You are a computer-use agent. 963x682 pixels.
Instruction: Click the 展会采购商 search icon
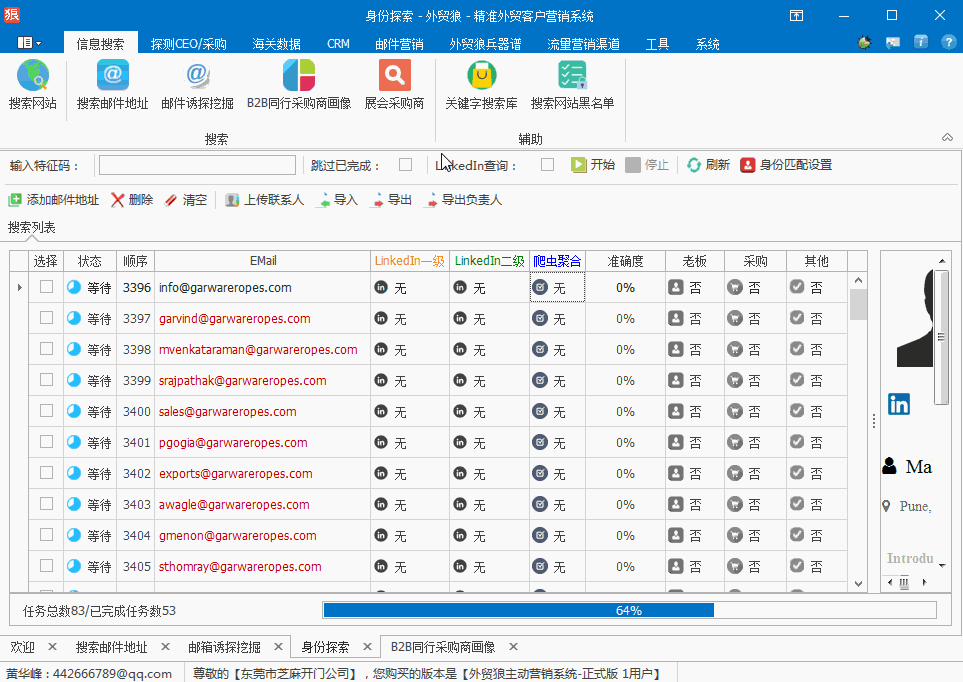click(394, 77)
